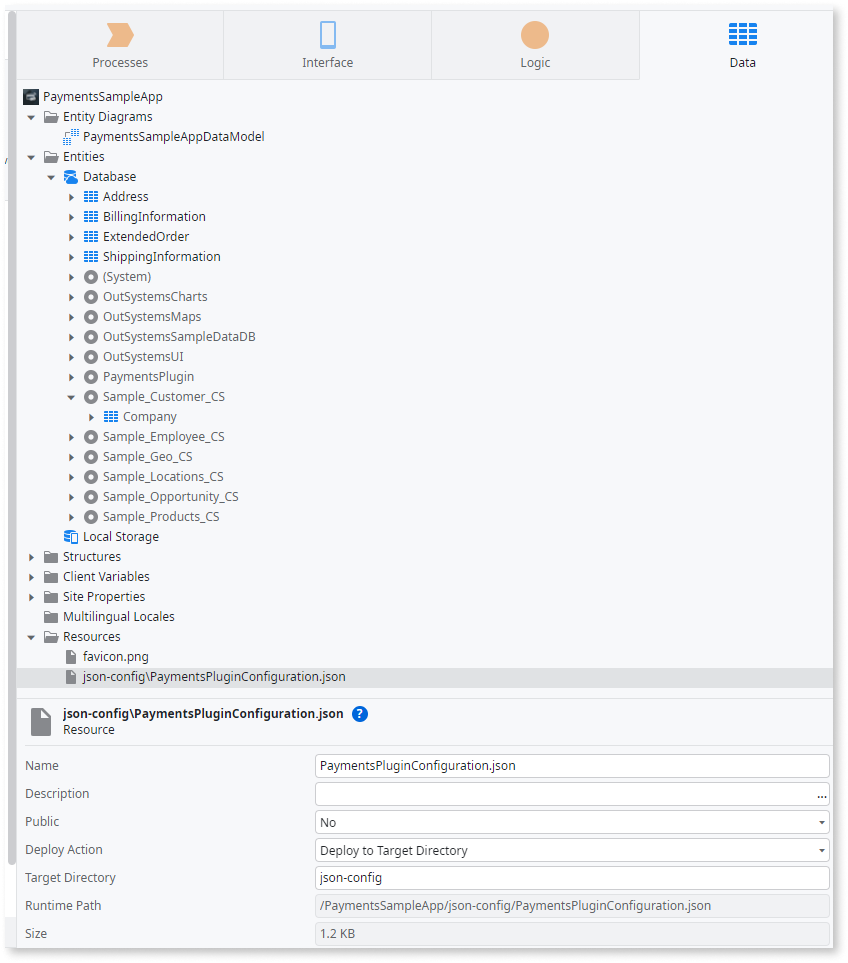Expand the Structures folder
Screen dimensions: 848x963
tap(31, 557)
